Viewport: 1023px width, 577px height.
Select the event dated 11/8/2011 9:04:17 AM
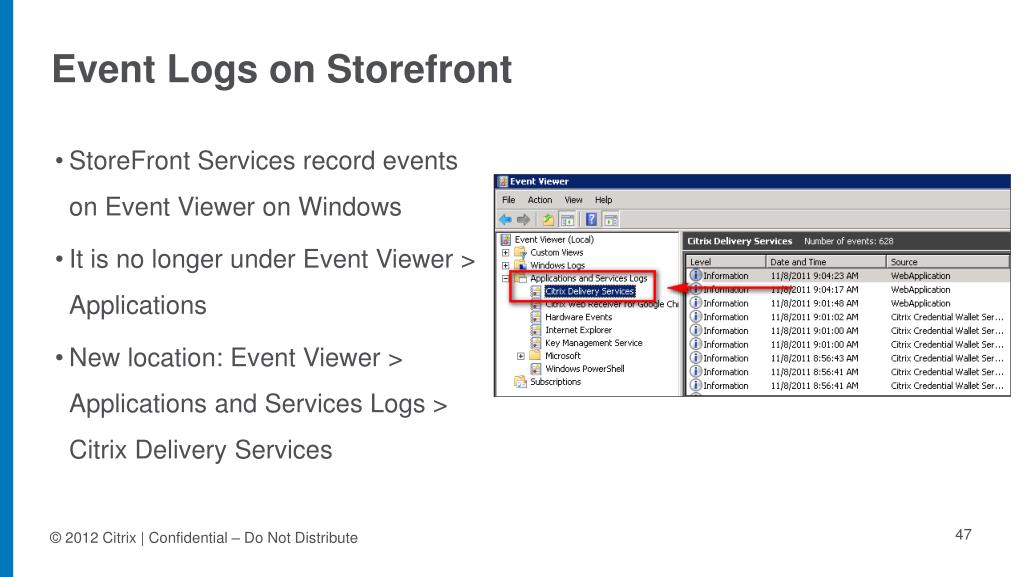click(847, 289)
